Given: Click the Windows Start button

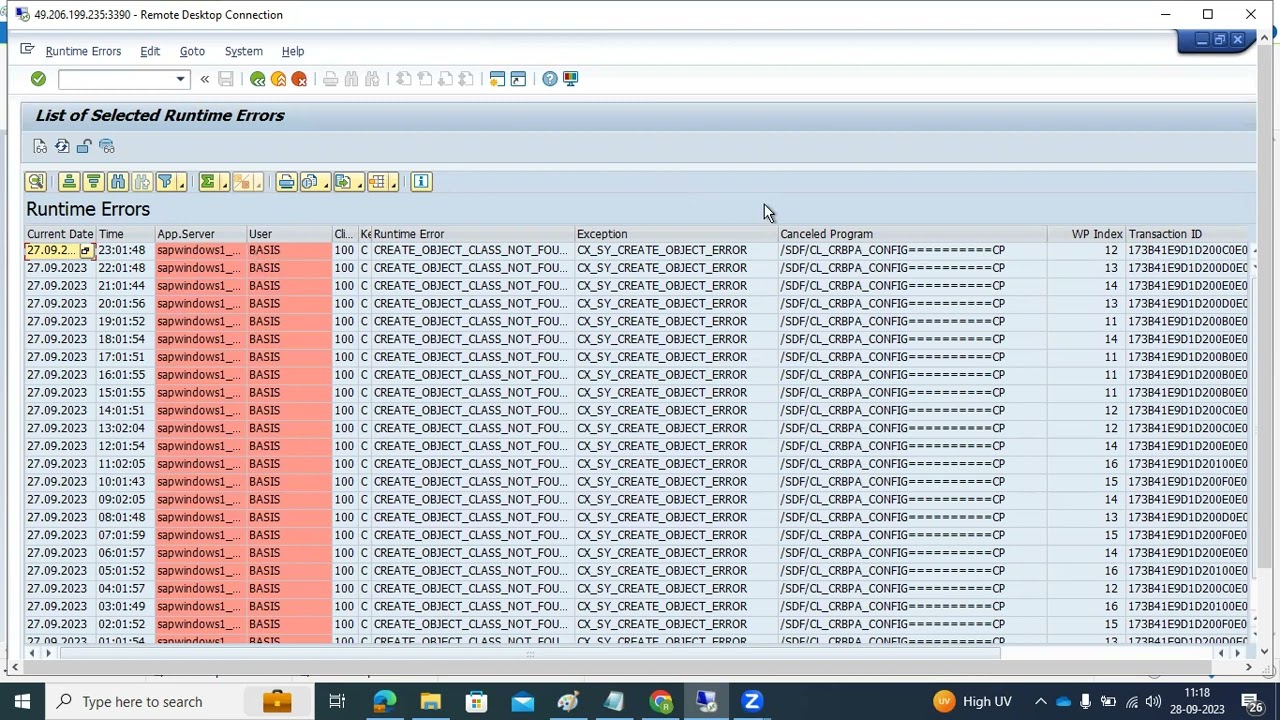Looking at the screenshot, I should point(22,702).
